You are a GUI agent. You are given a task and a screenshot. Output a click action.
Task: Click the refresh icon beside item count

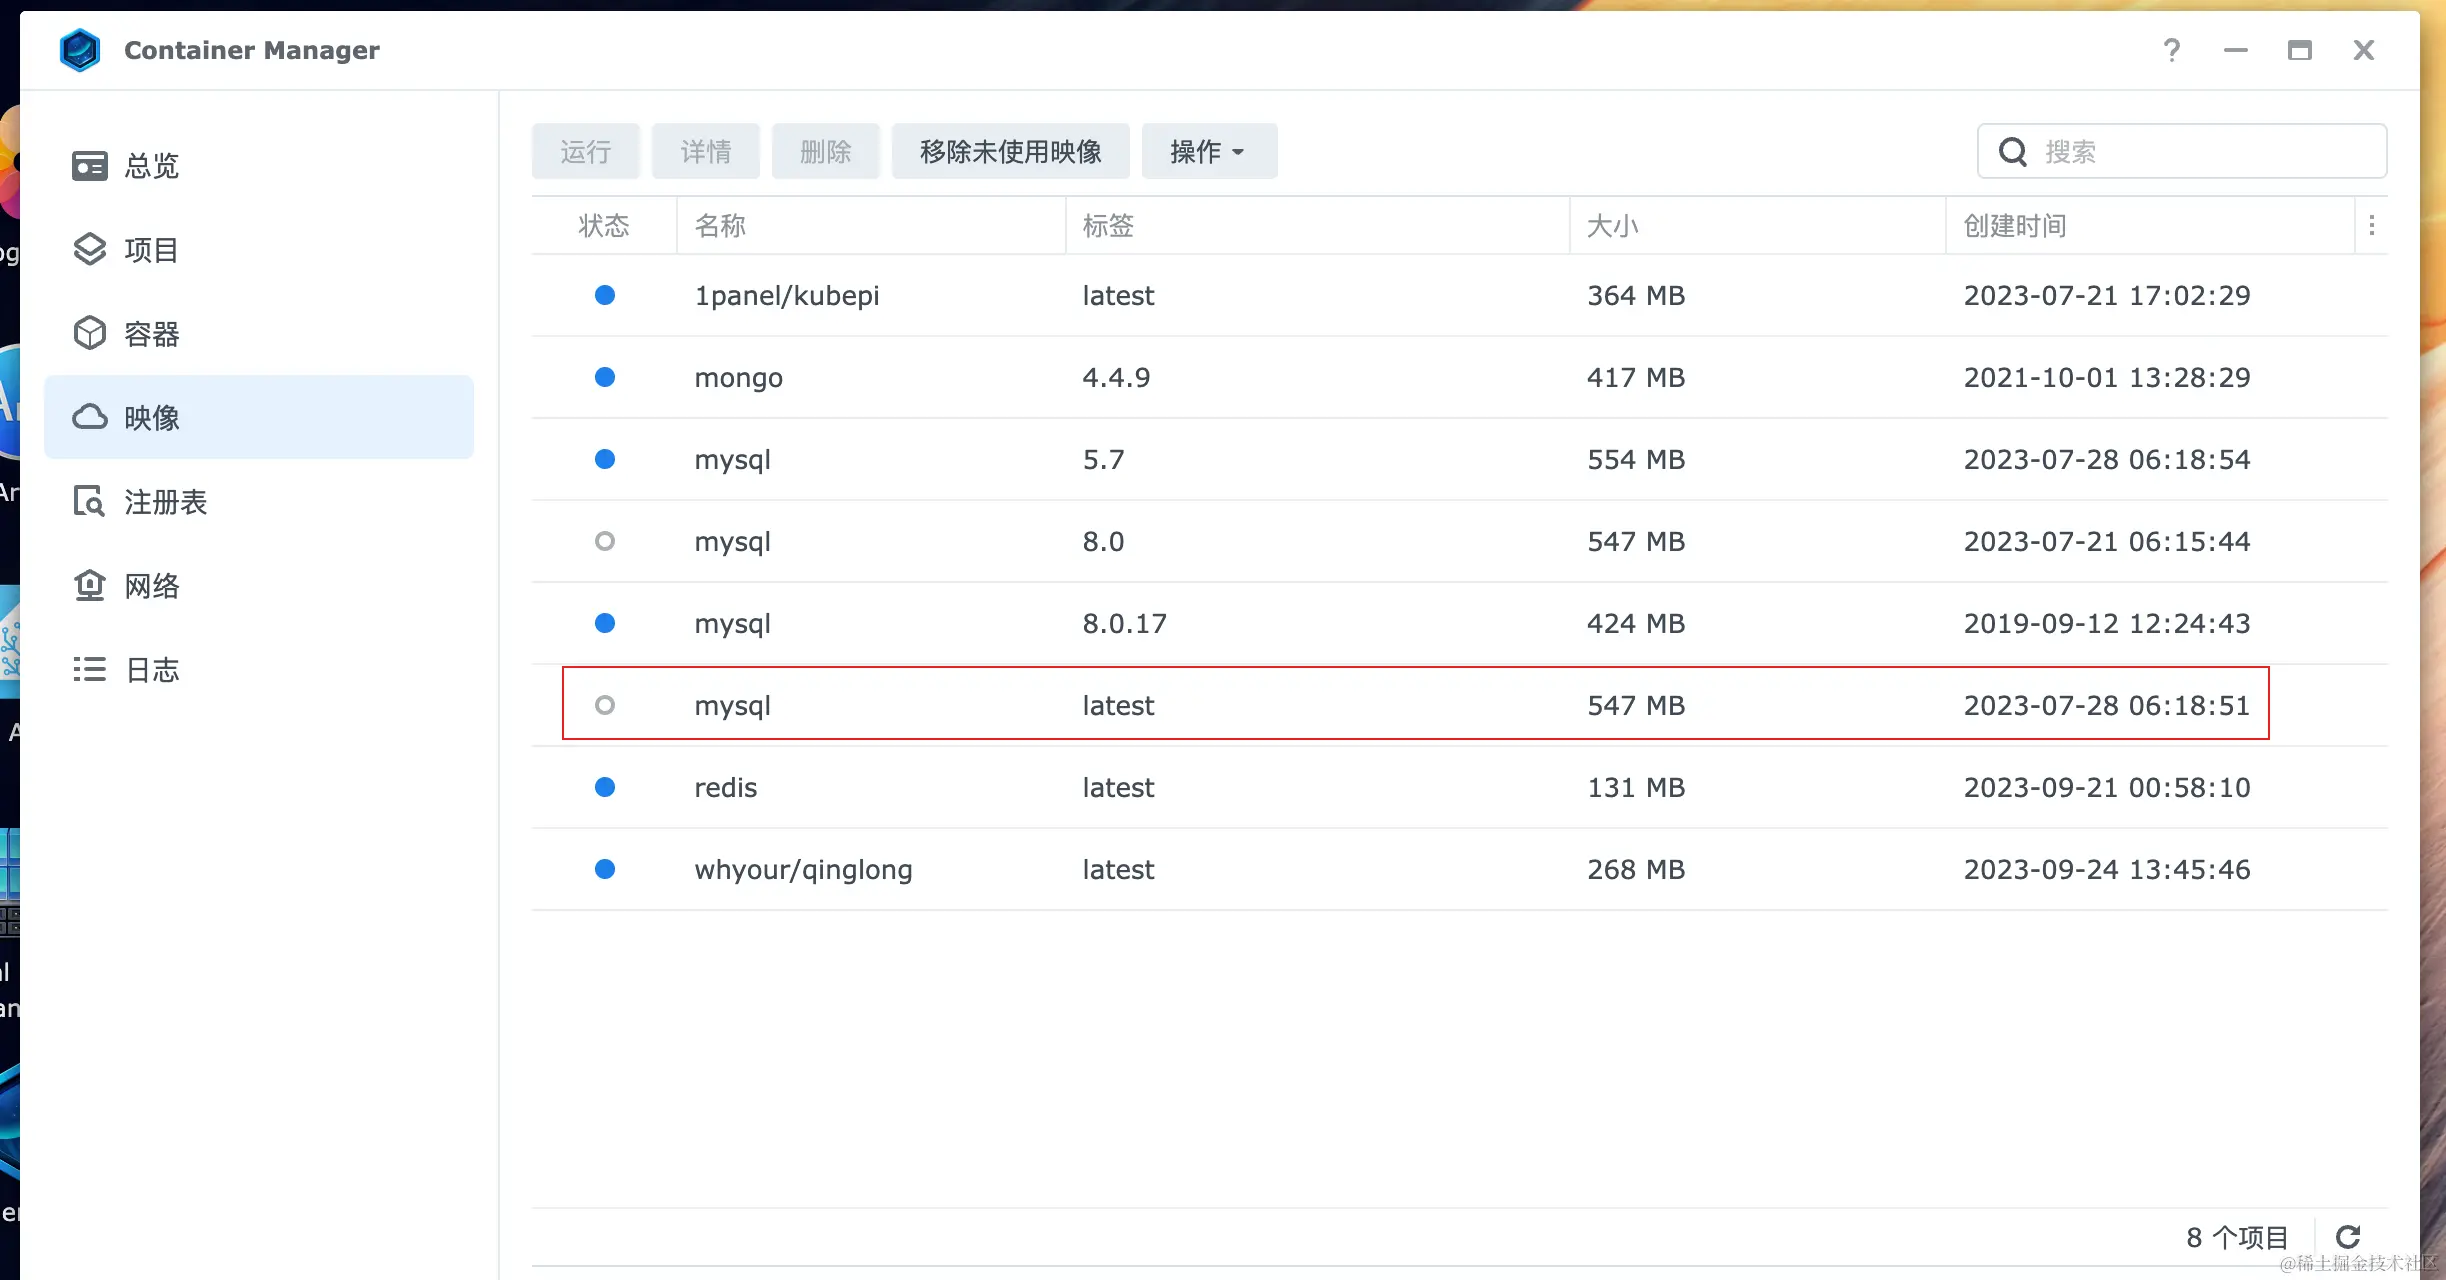pos(2348,1237)
